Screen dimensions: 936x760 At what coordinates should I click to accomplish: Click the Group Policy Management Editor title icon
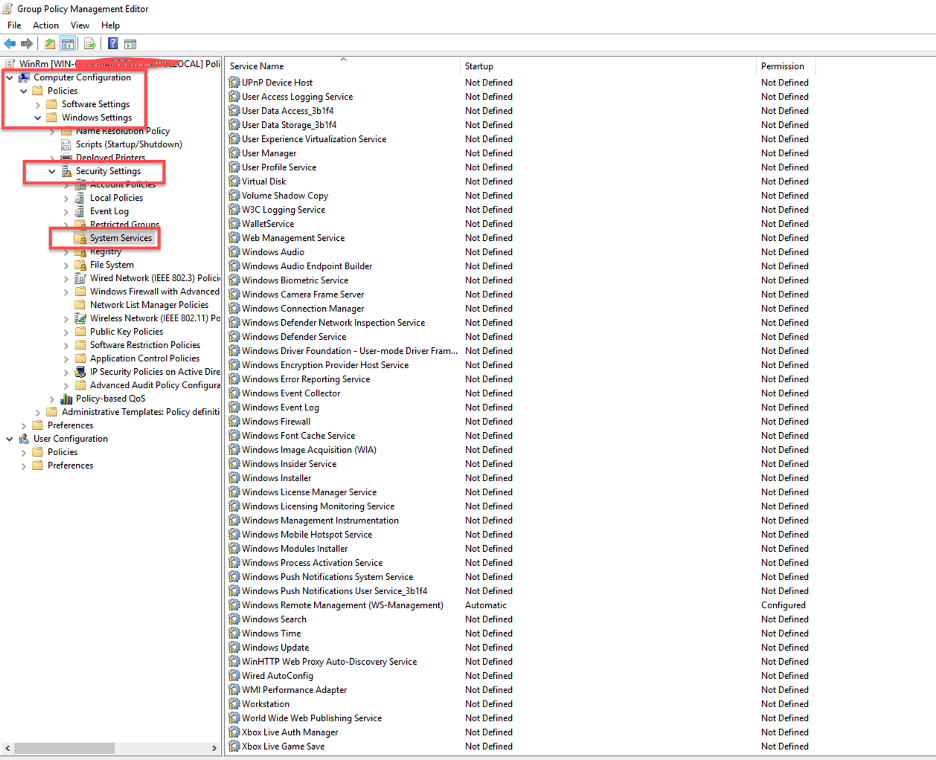pyautogui.click(x=8, y=8)
